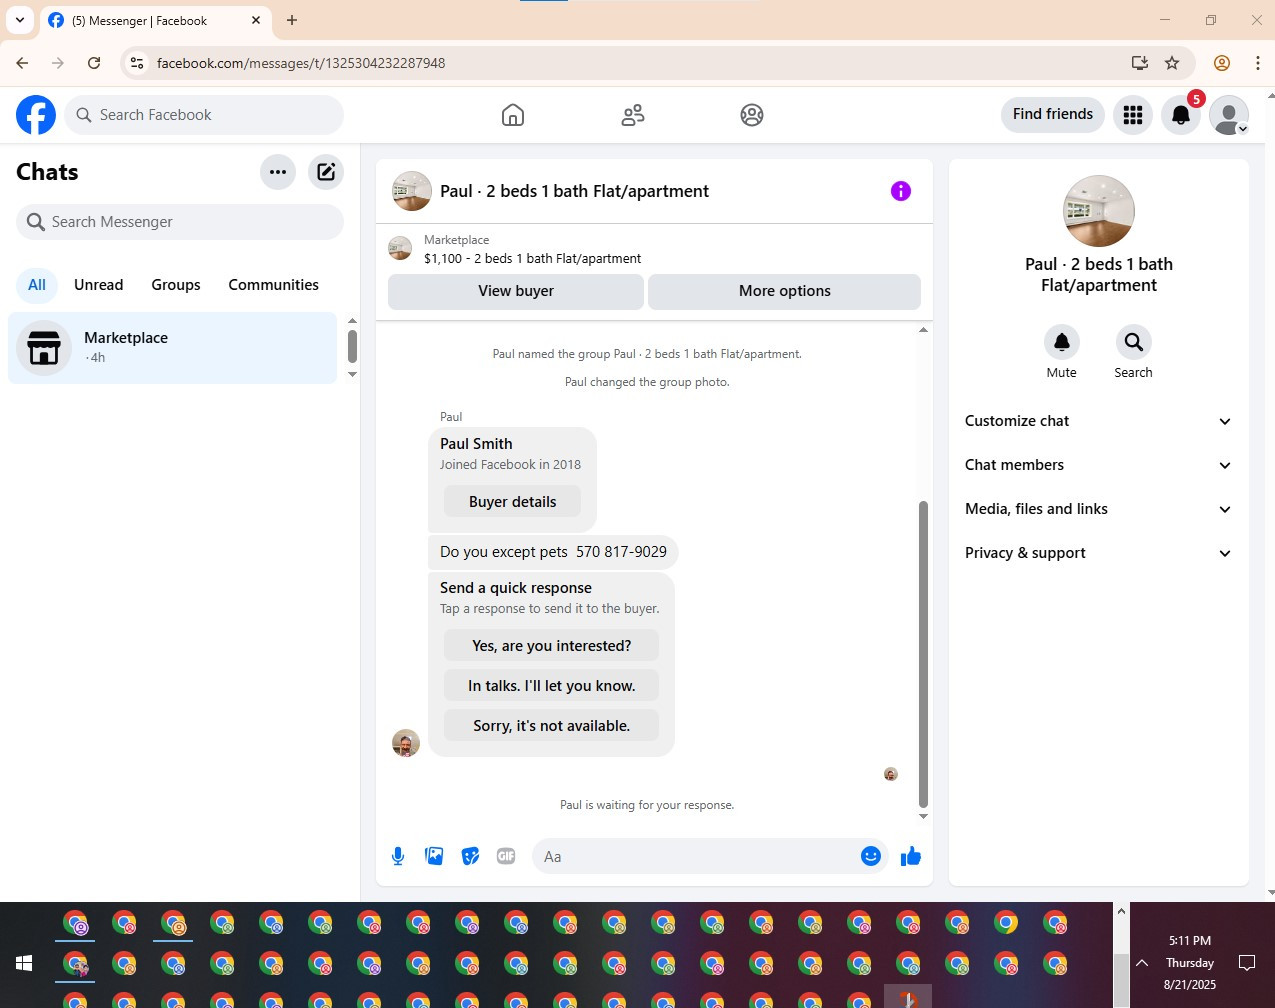Focus the Search Facebook field
Image resolution: width=1275 pixels, height=1008 pixels.
click(204, 115)
